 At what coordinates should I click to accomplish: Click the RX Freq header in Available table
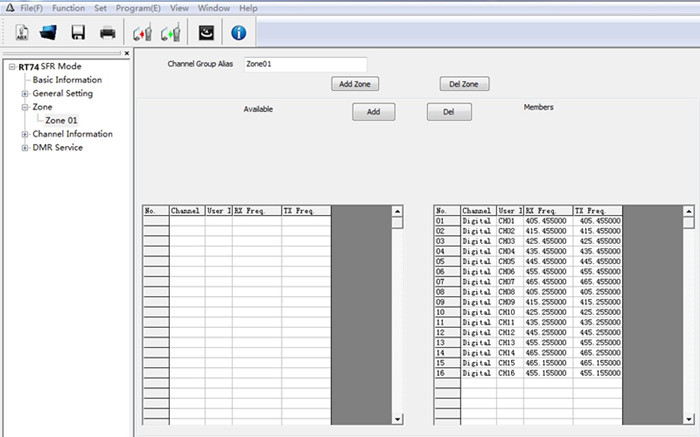257,211
